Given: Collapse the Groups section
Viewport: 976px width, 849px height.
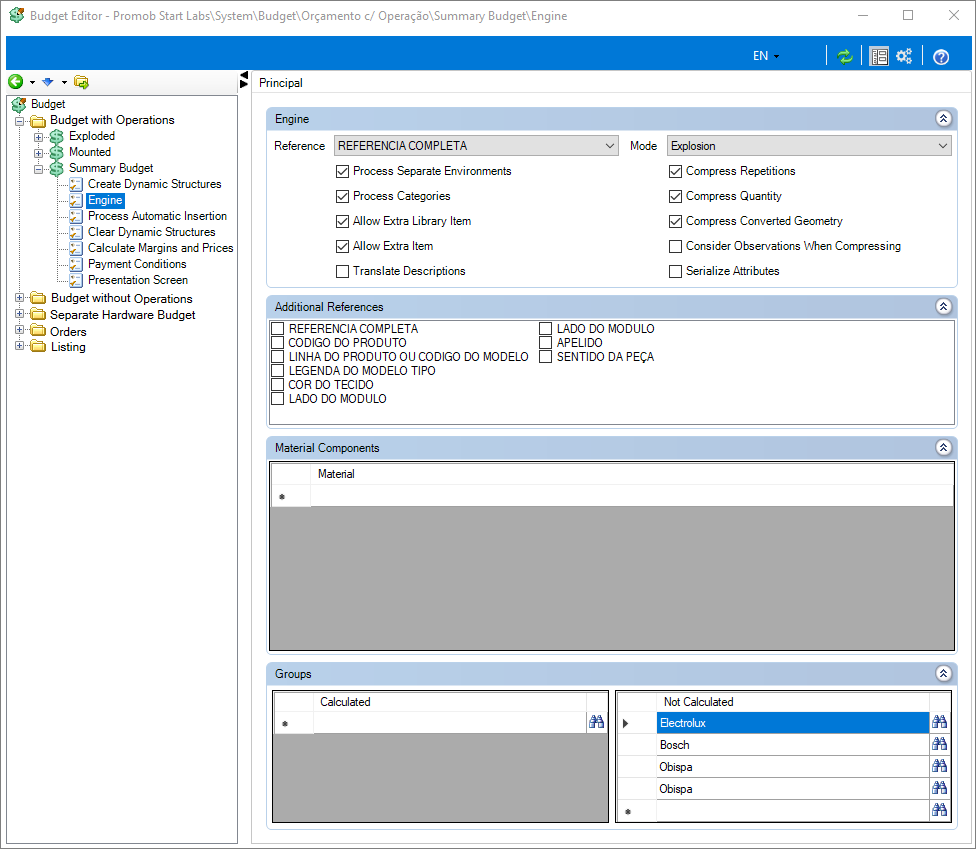Looking at the screenshot, I should (x=944, y=673).
